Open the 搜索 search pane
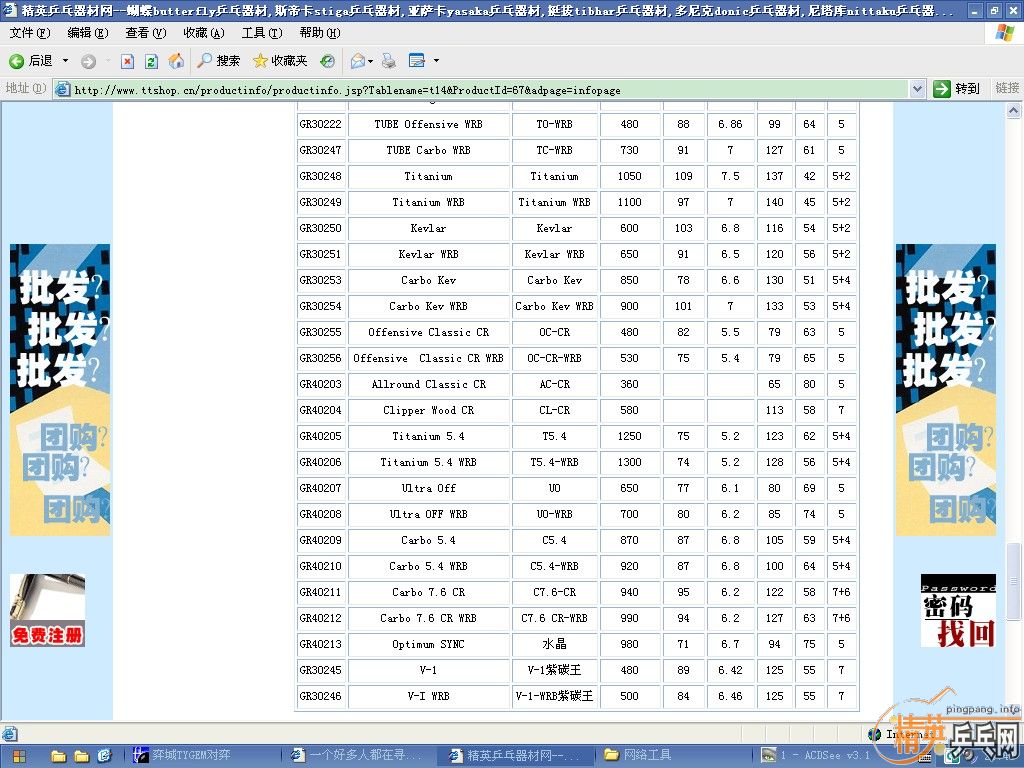Image resolution: width=1024 pixels, height=768 pixels. (219, 61)
